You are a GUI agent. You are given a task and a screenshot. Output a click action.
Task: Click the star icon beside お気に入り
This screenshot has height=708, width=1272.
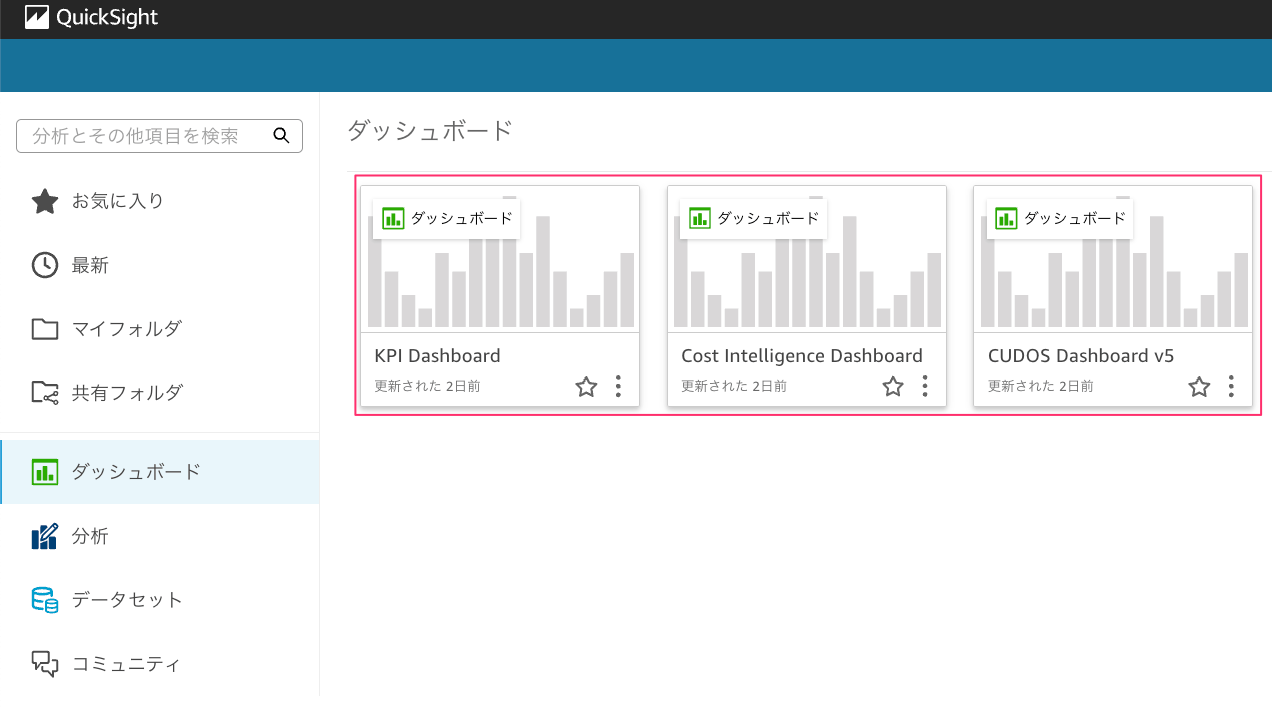pos(44,201)
